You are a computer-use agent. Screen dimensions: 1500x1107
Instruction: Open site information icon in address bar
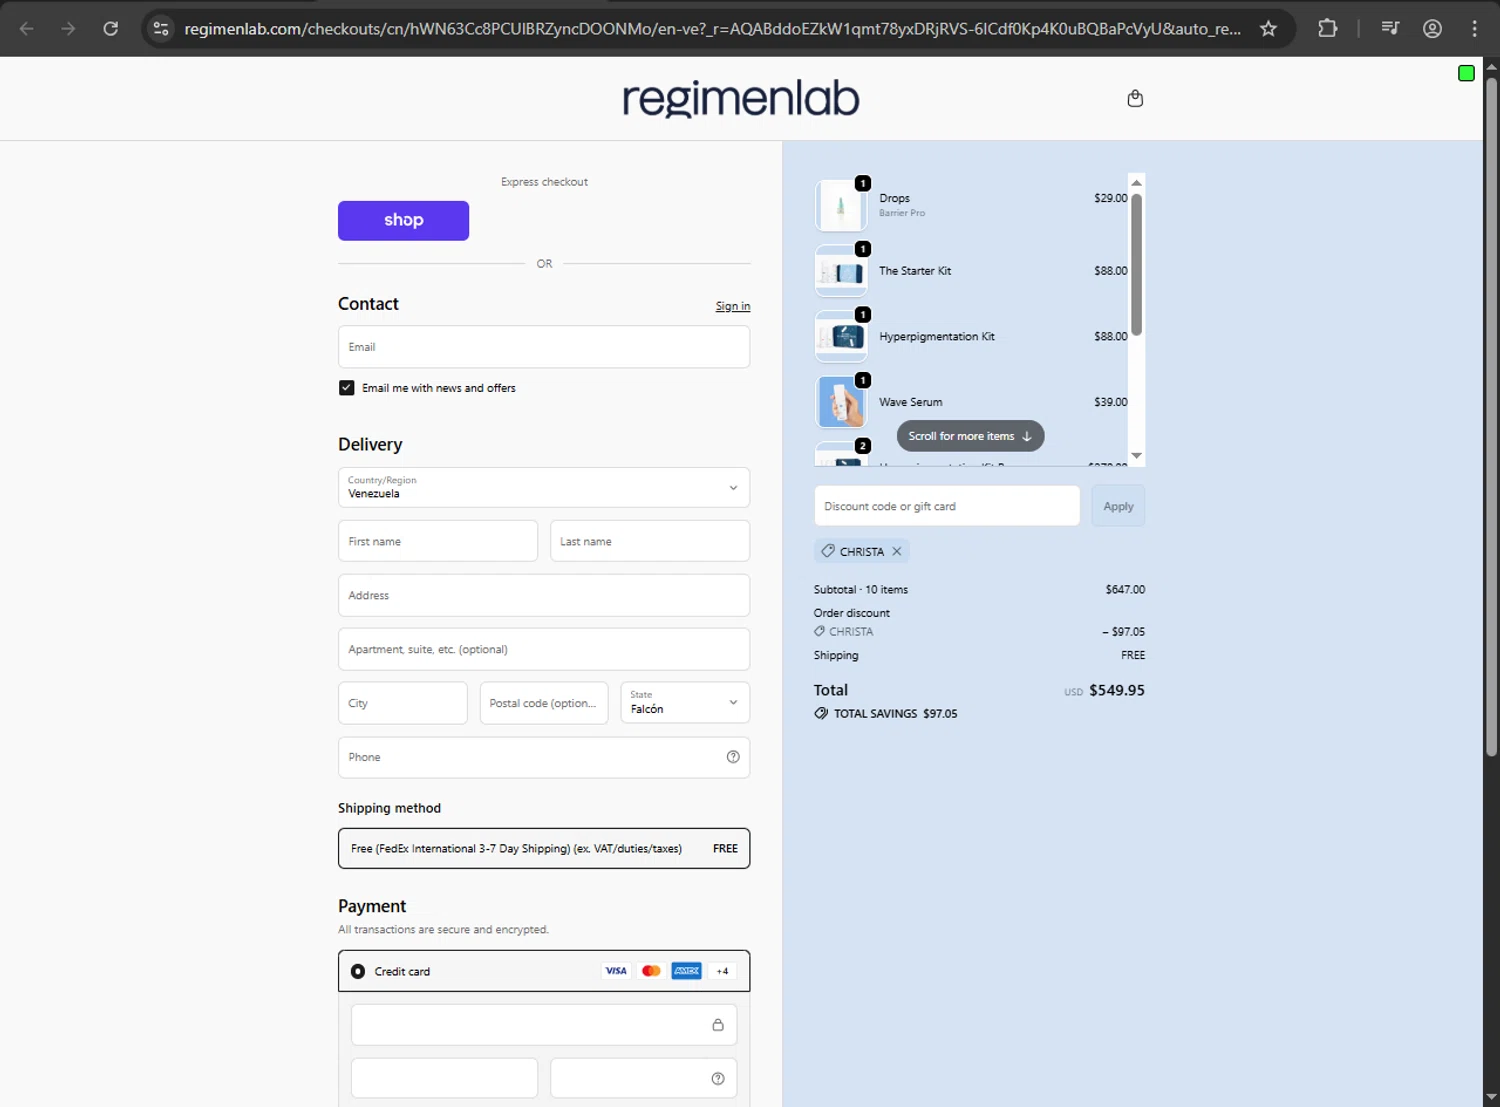[x=161, y=28]
